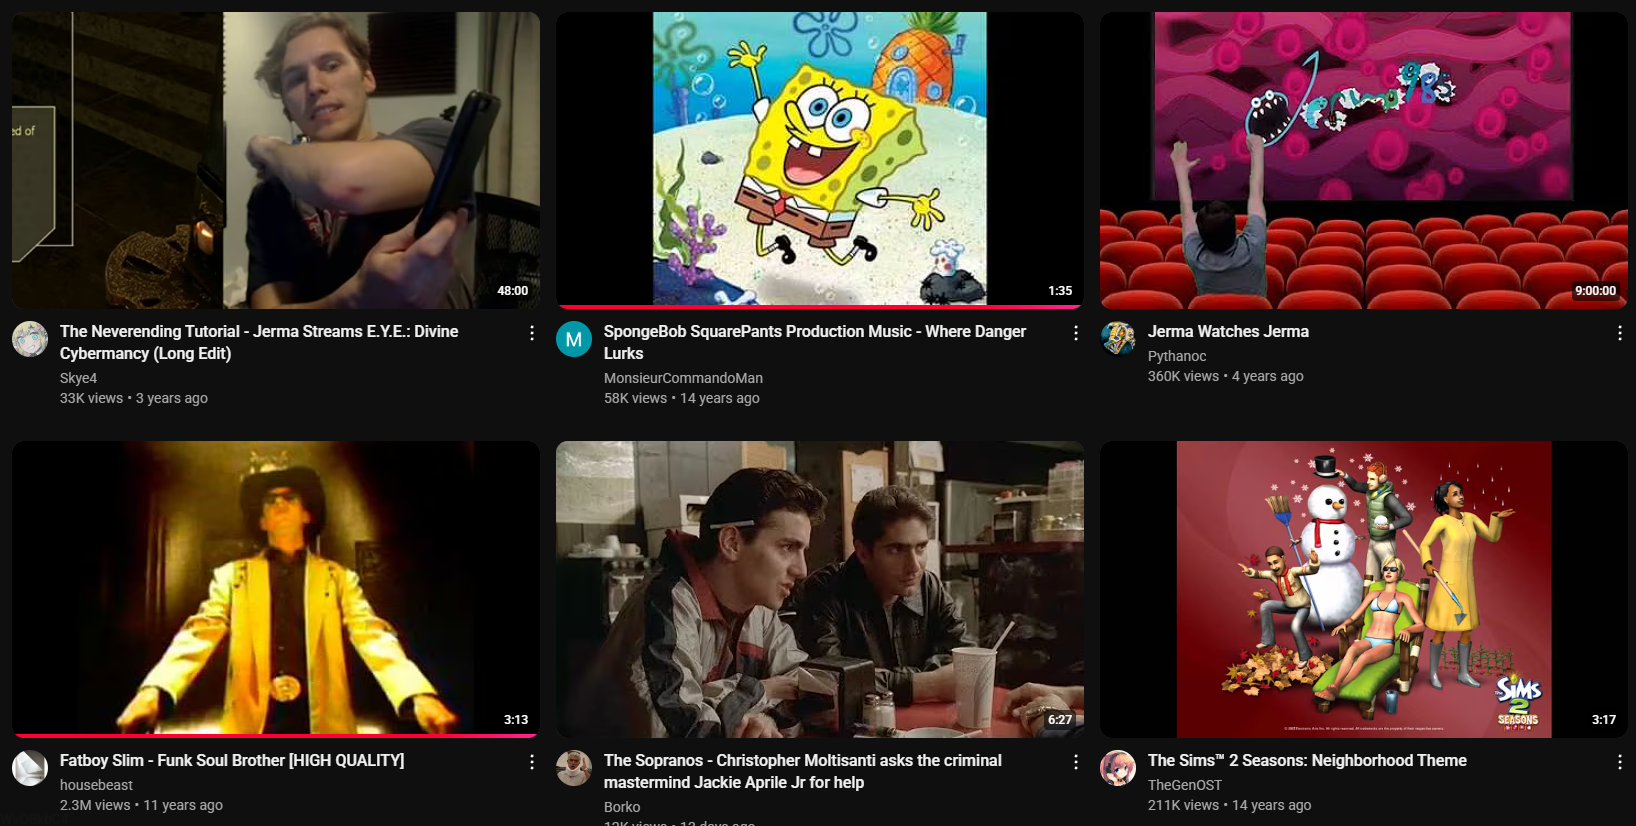
Task: Click the 3:13 duration badge
Action: point(516,719)
